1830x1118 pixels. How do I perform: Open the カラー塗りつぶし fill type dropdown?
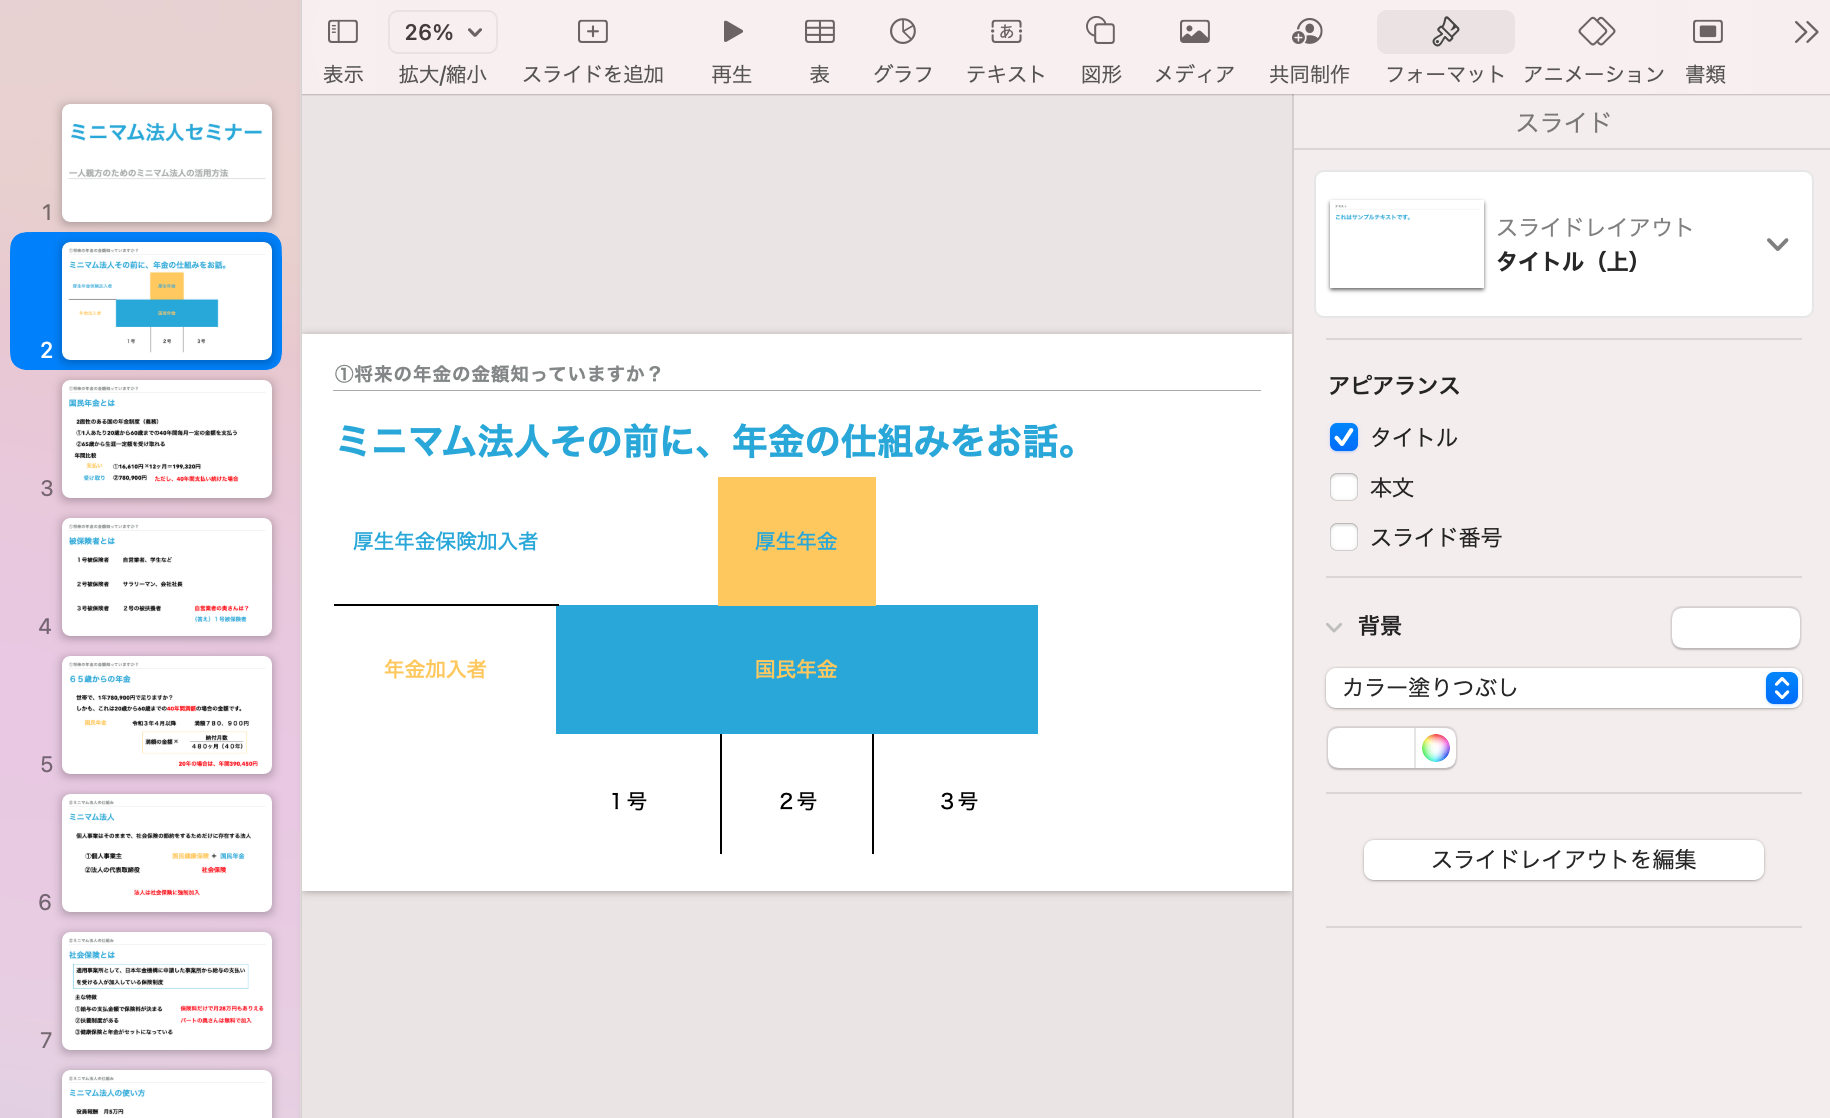point(1563,688)
